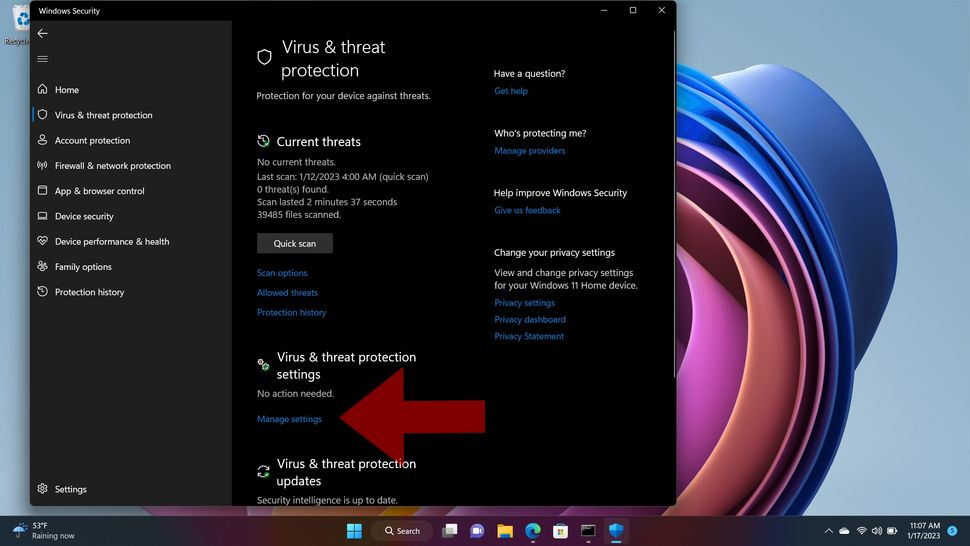970x546 pixels.
Task: Open the Manage providers link
Action: (x=530, y=150)
